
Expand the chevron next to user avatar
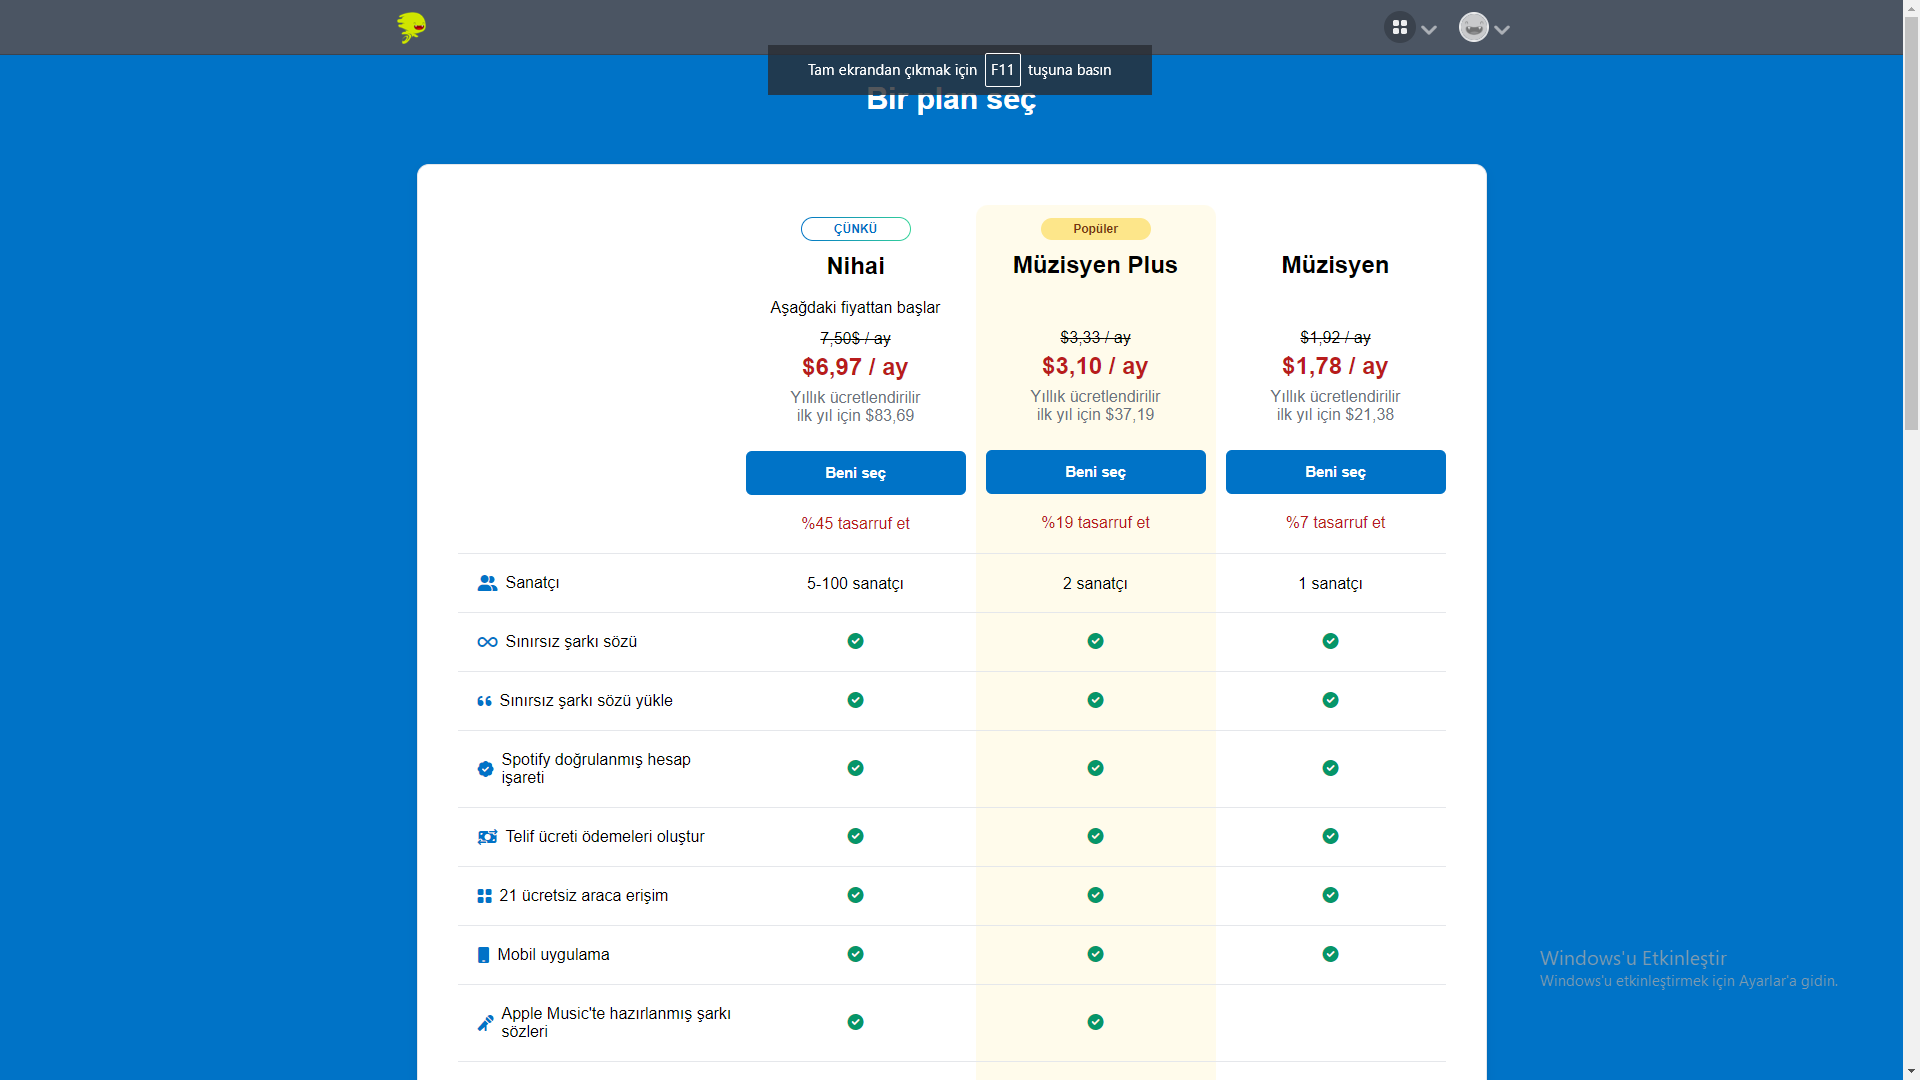(1502, 29)
